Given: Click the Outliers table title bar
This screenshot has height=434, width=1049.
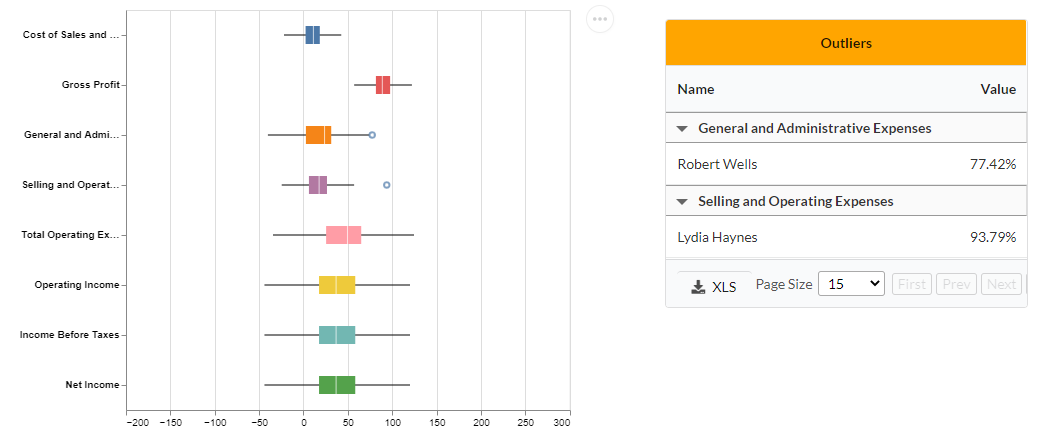Looking at the screenshot, I should 845,43.
